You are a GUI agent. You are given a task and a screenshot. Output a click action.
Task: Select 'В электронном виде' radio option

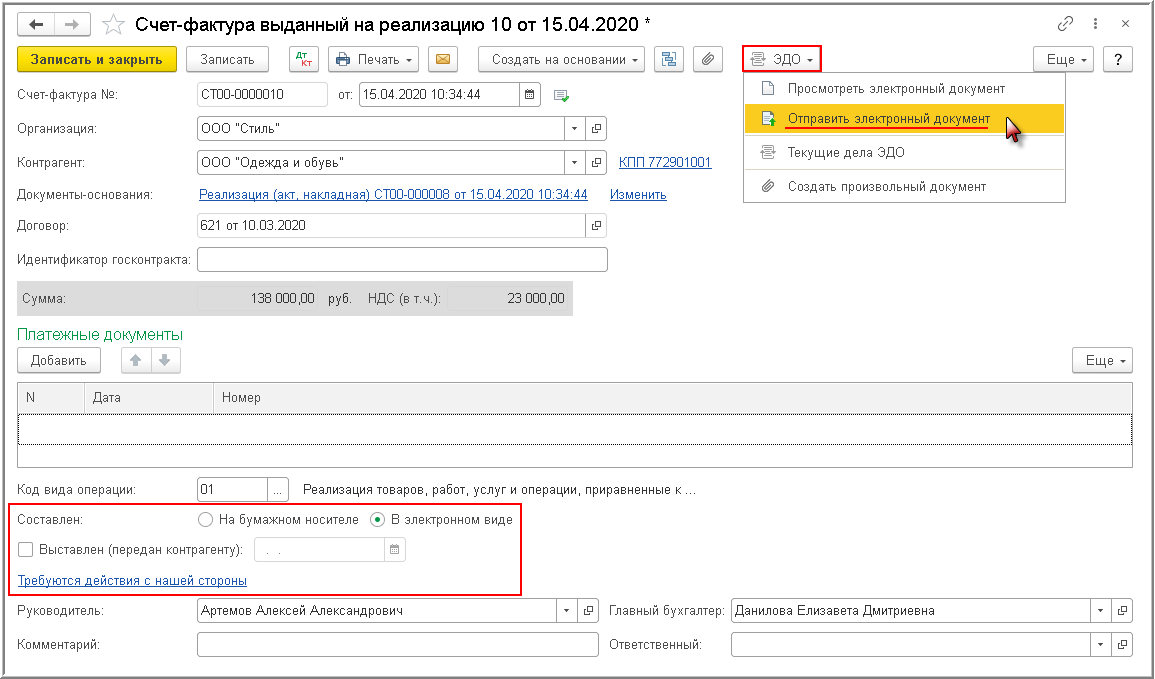[x=378, y=520]
